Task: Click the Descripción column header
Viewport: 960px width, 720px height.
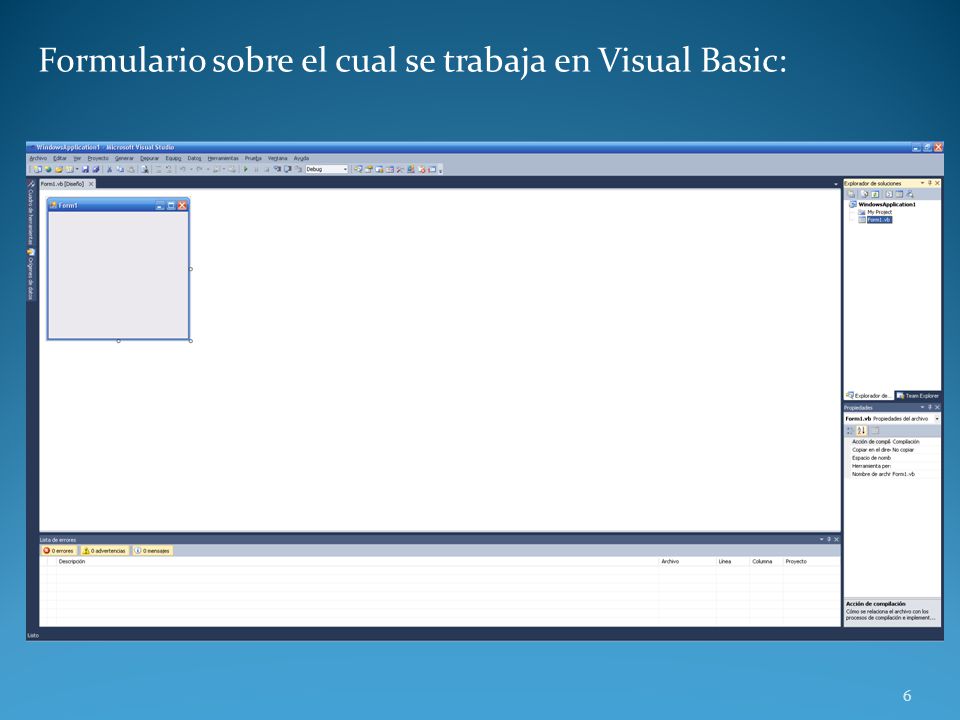Action: [358, 561]
